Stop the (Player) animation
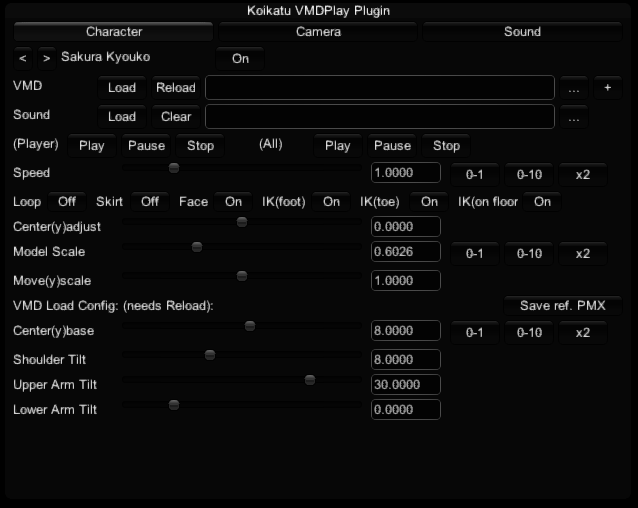 tap(200, 146)
